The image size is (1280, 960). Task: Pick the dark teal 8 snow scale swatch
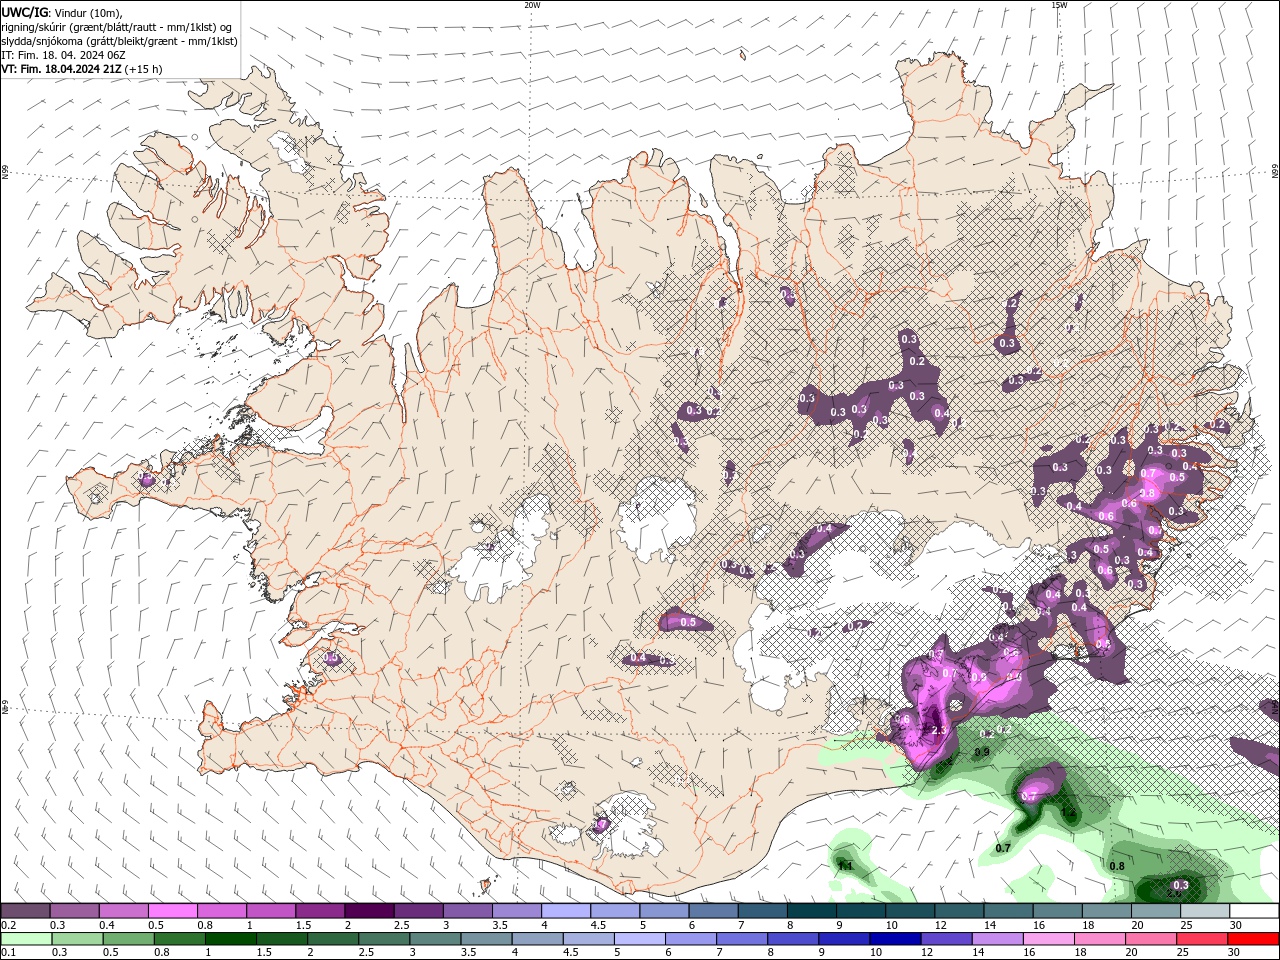point(811,911)
